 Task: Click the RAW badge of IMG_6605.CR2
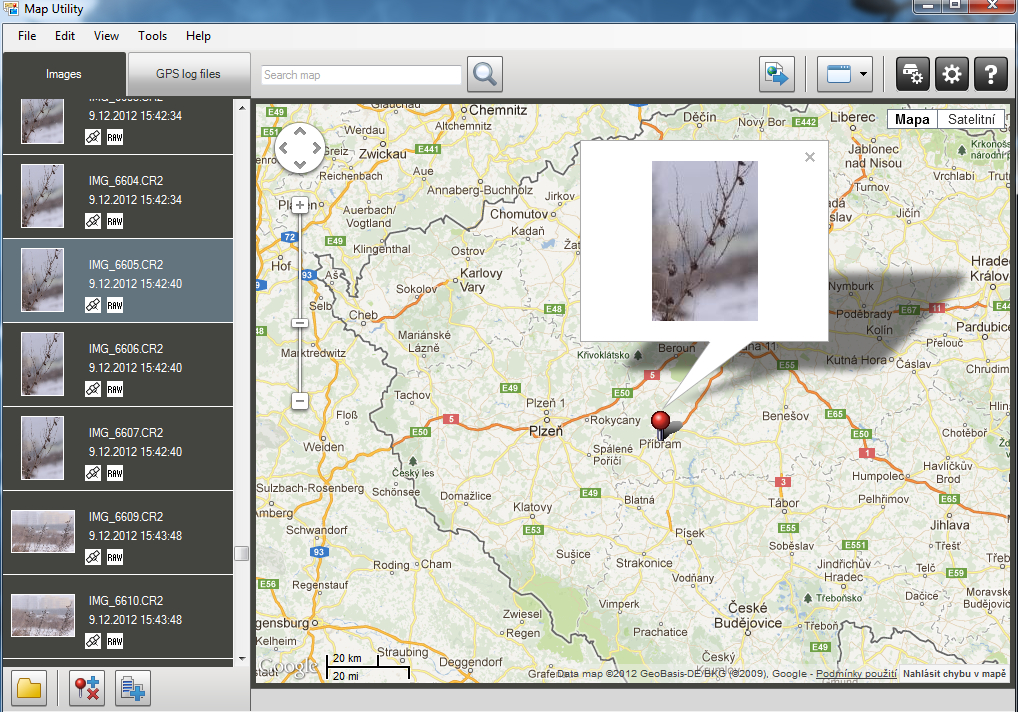tap(115, 305)
